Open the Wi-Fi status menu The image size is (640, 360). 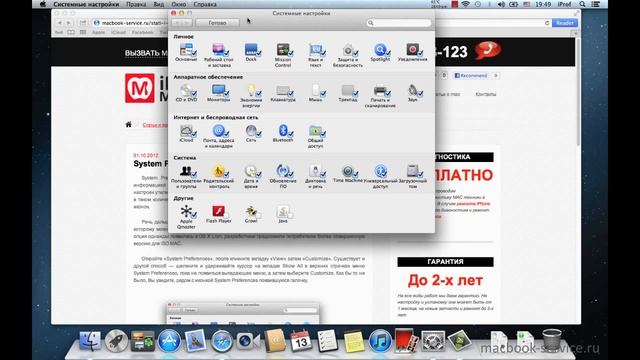466,4
